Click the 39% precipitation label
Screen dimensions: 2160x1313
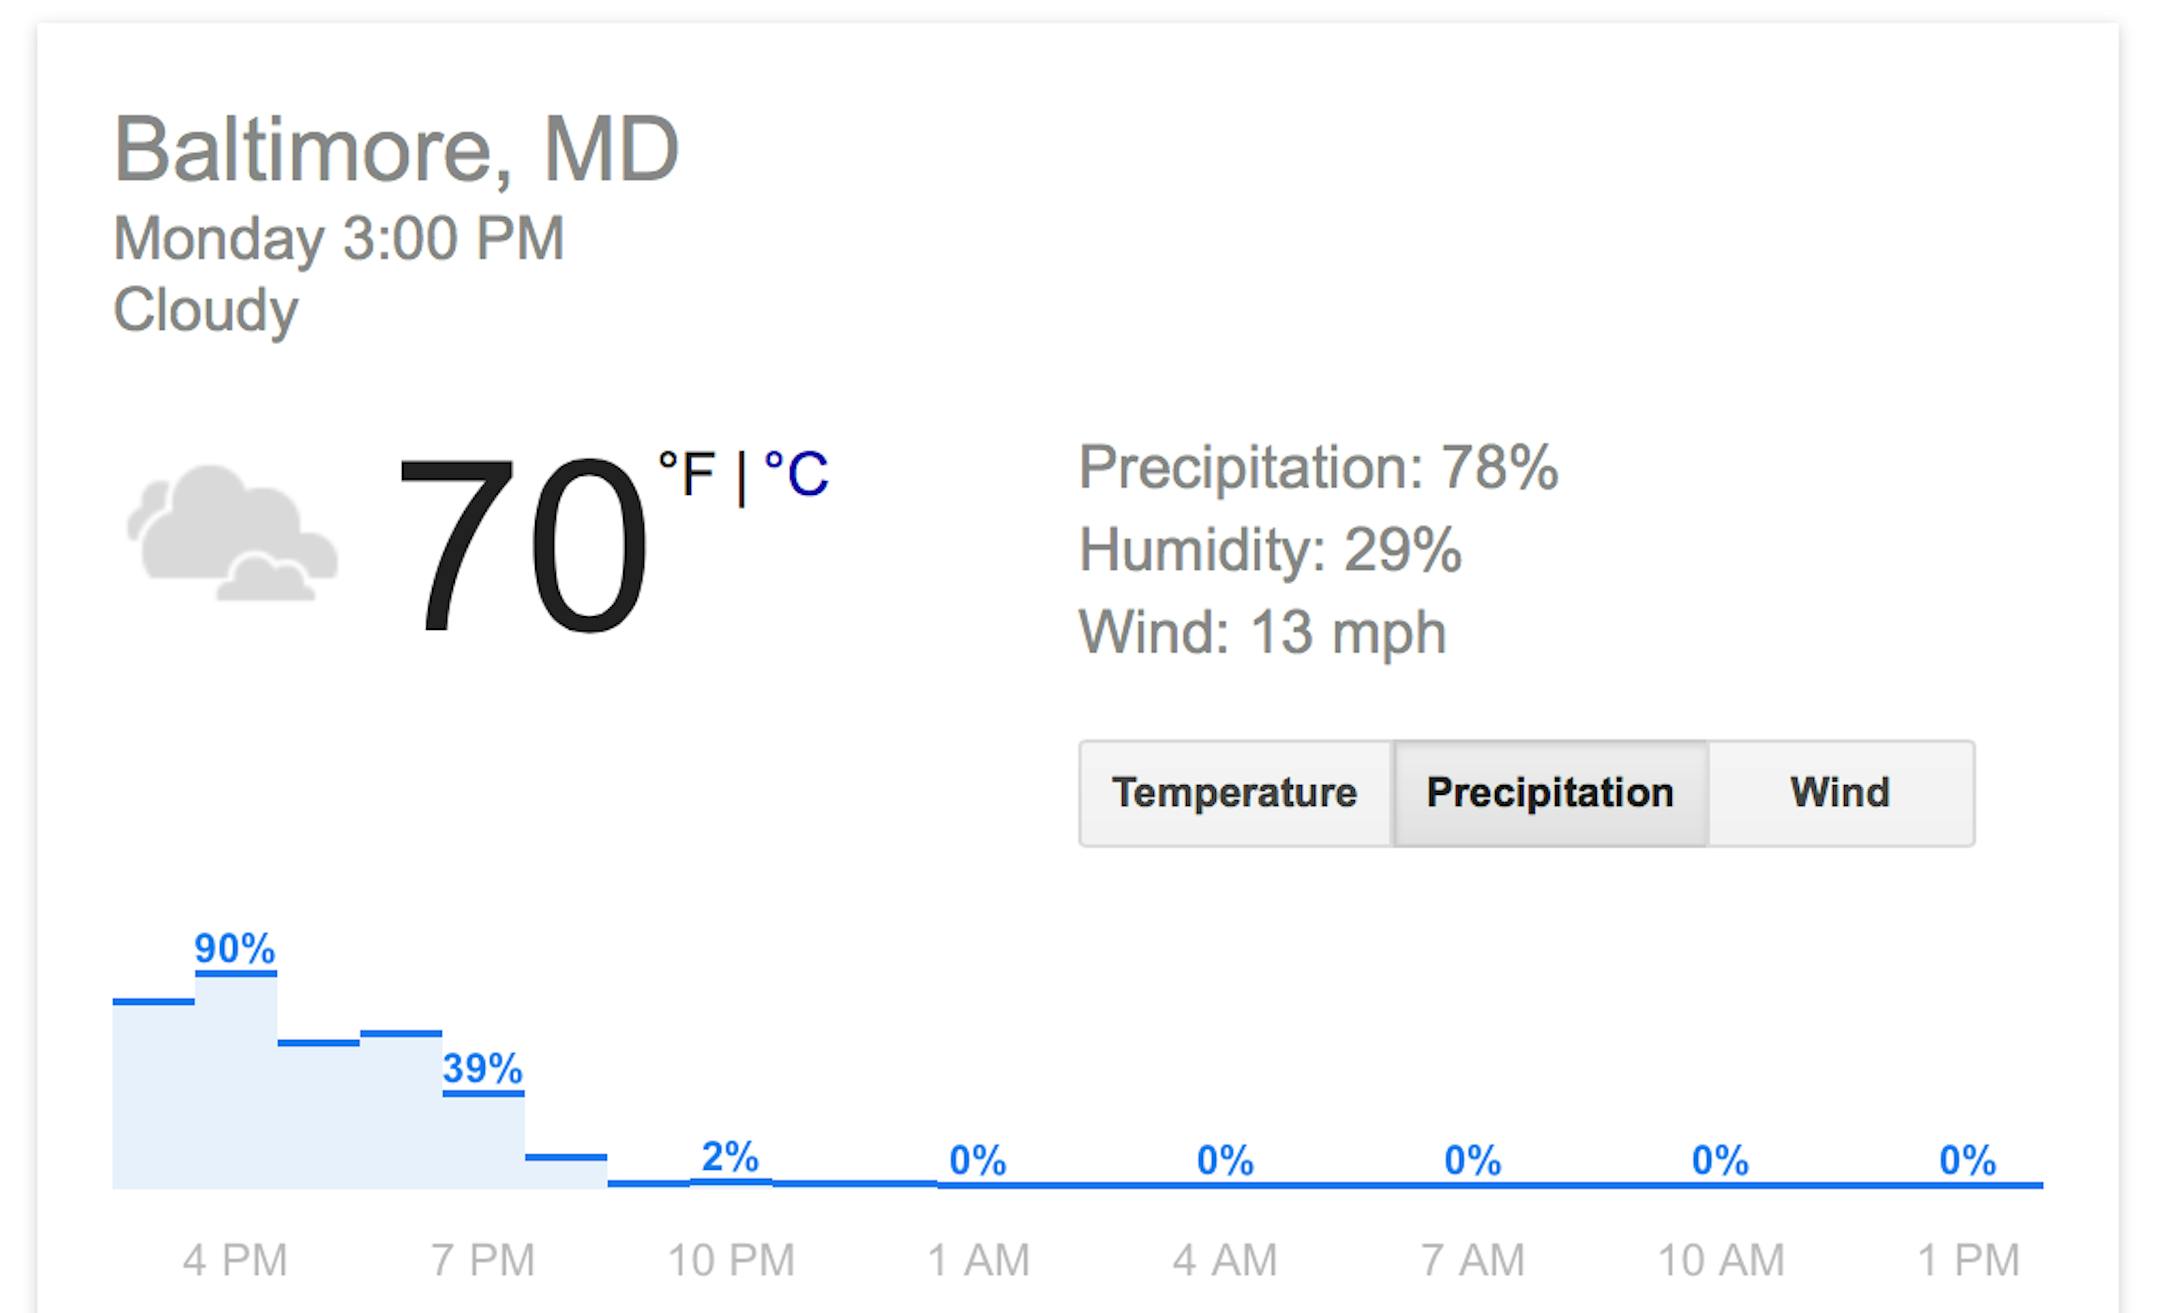point(483,1069)
